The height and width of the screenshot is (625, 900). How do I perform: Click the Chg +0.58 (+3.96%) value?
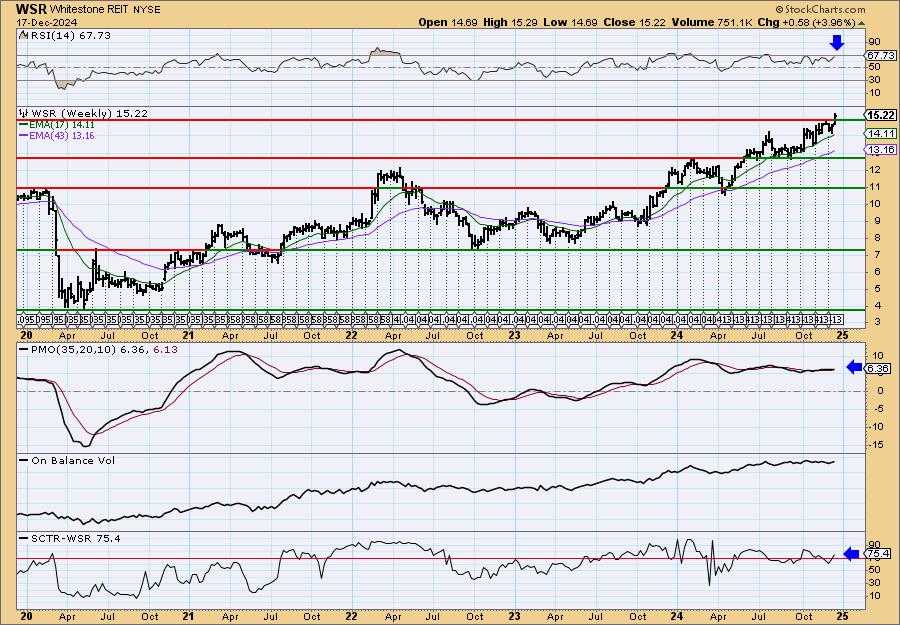(806, 22)
